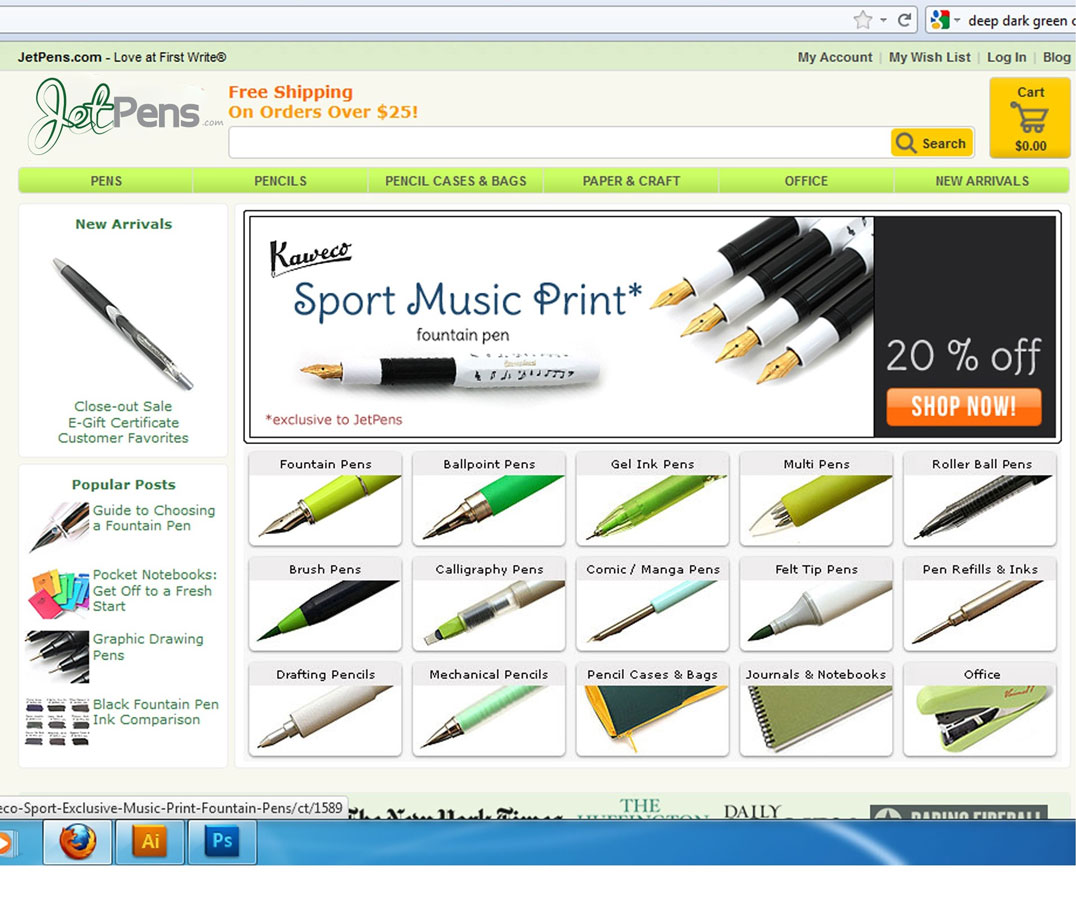The height and width of the screenshot is (900, 1076).
Task: Select the Felt Tip Pens category tile
Action: pos(817,604)
